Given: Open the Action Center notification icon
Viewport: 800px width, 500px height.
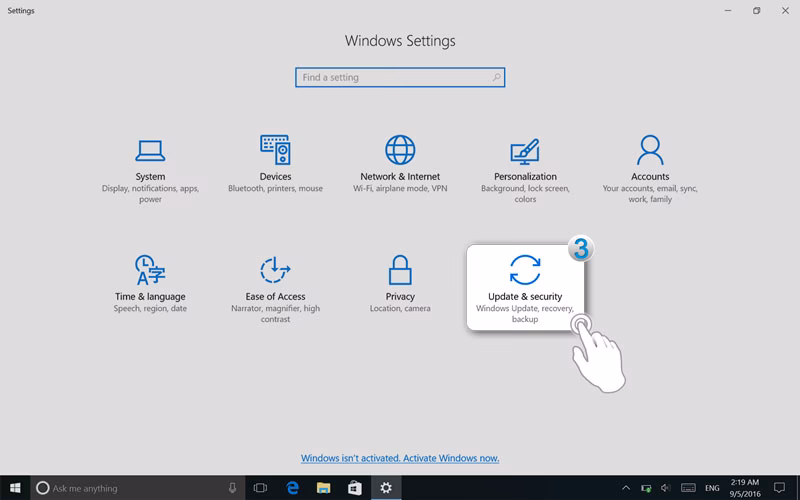Looking at the screenshot, I should coord(779,488).
